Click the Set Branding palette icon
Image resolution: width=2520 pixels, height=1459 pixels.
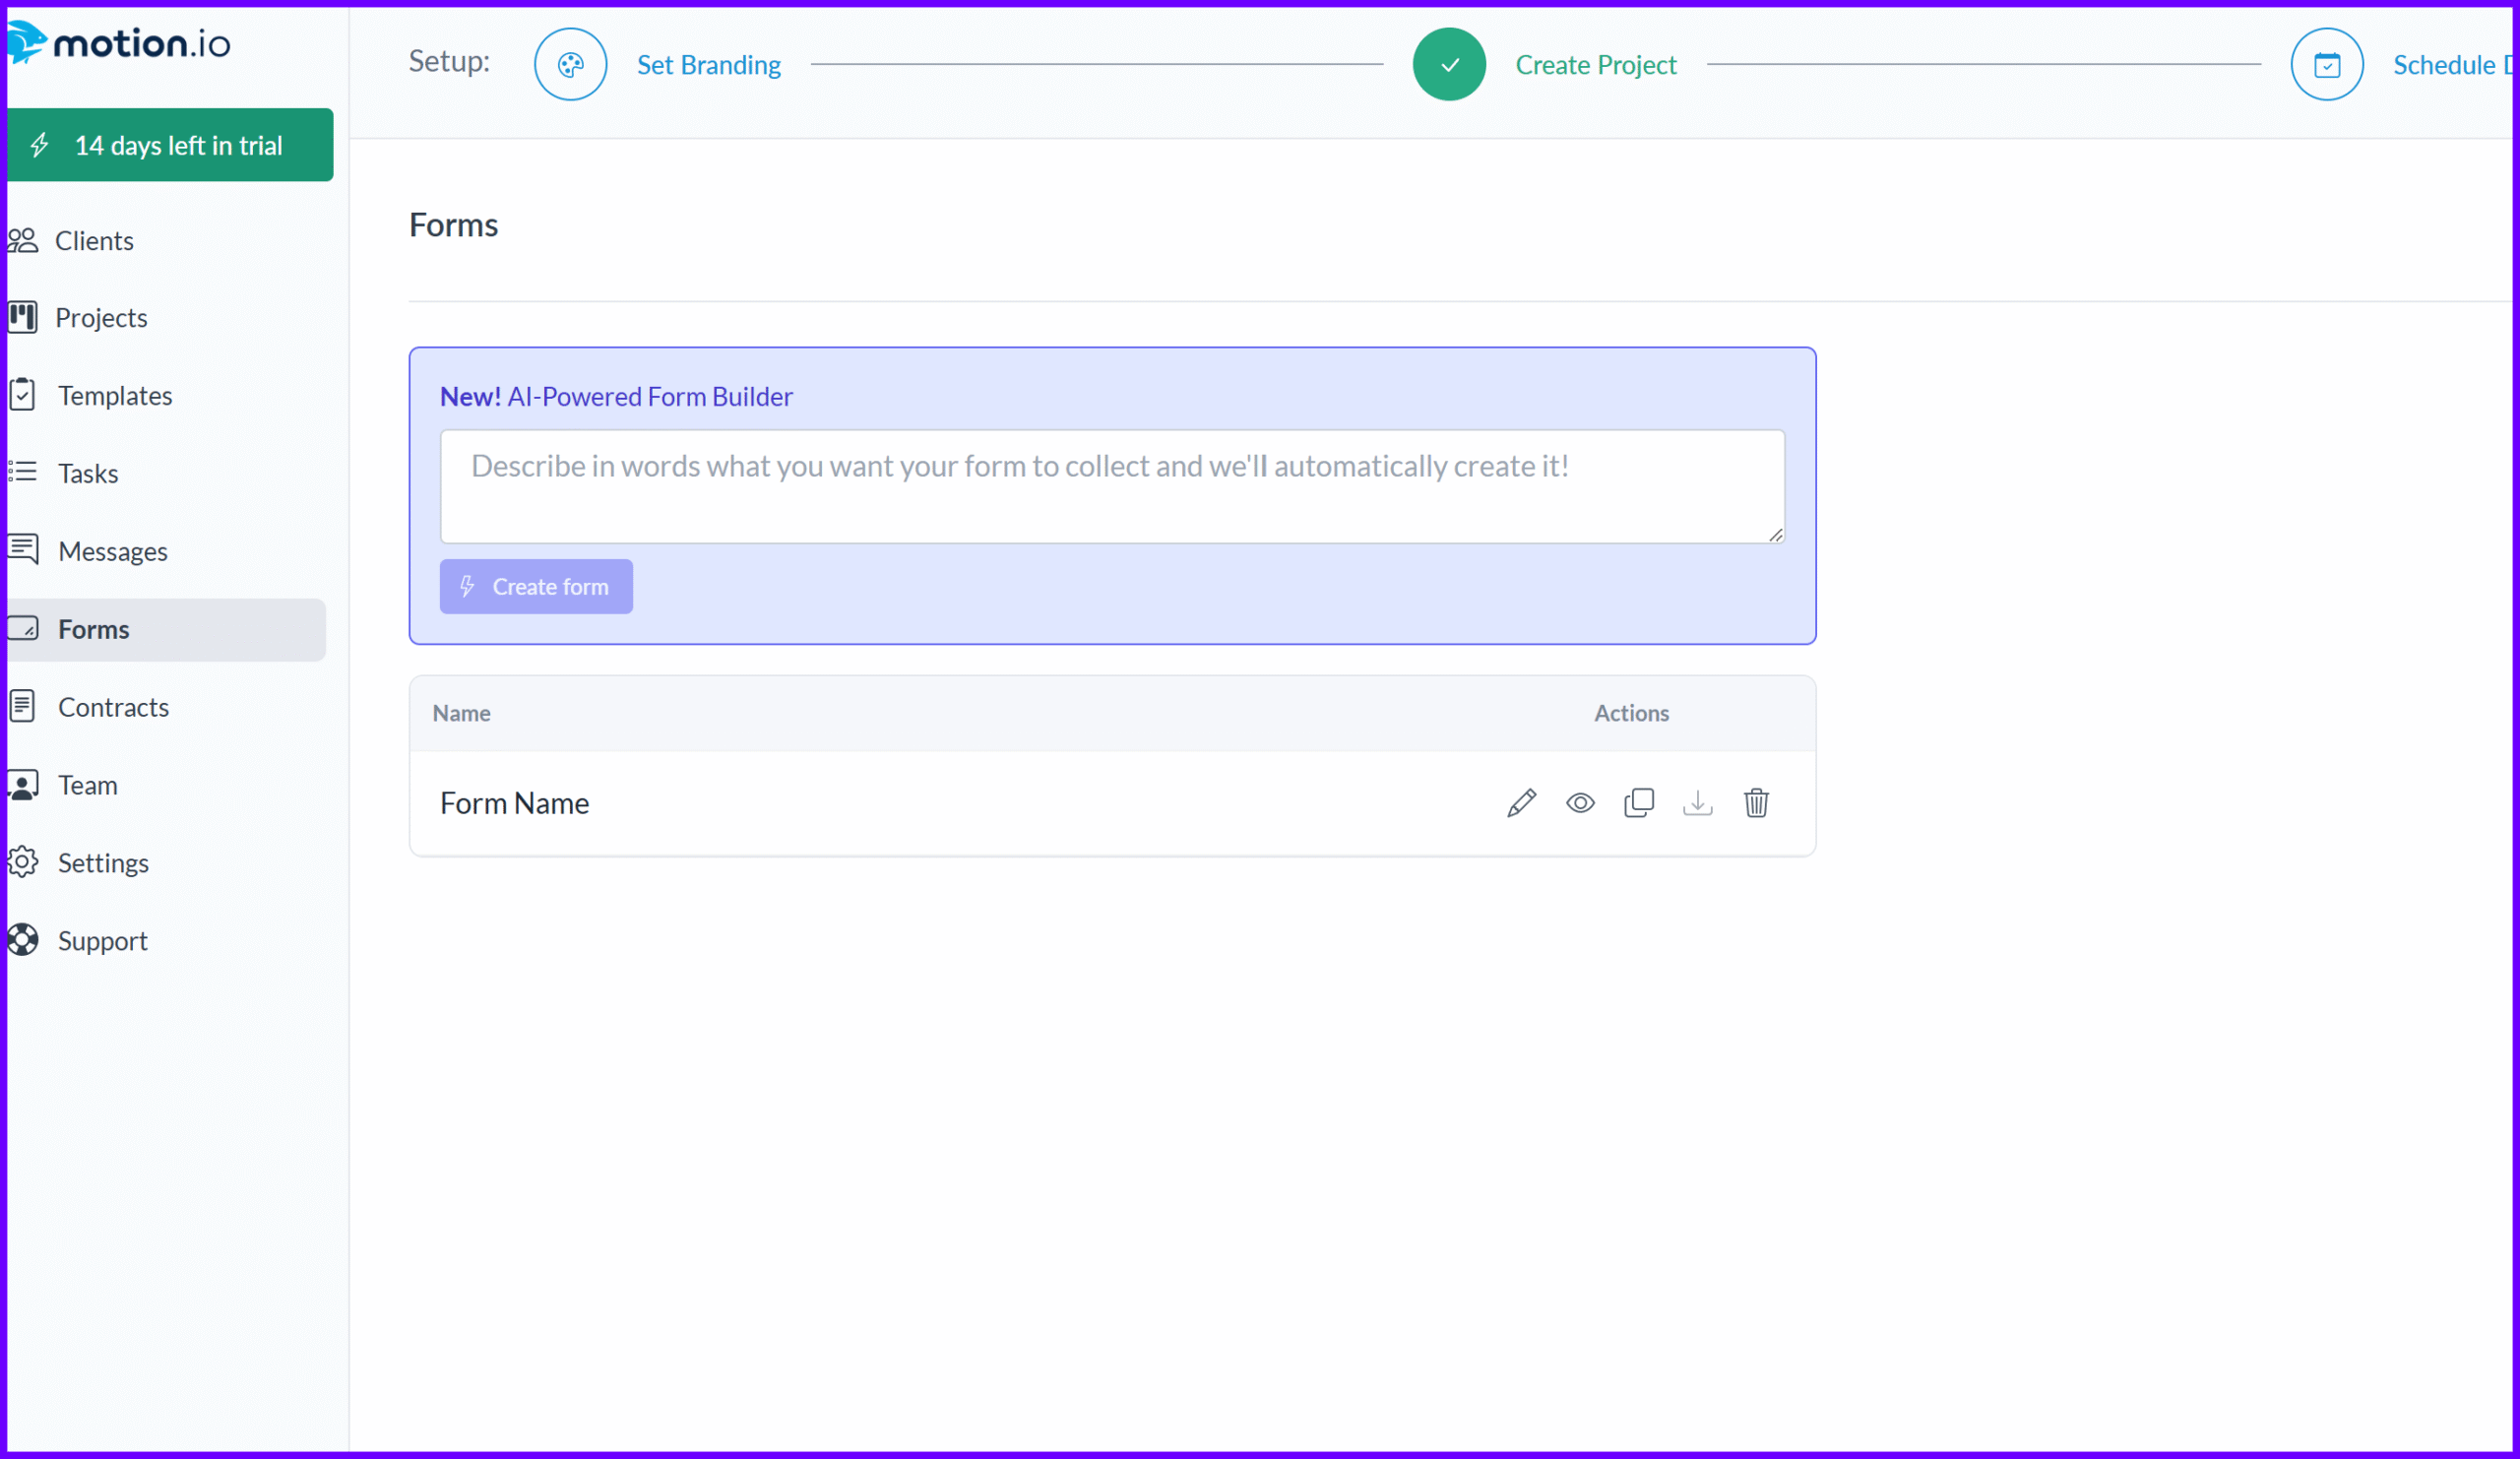point(570,64)
